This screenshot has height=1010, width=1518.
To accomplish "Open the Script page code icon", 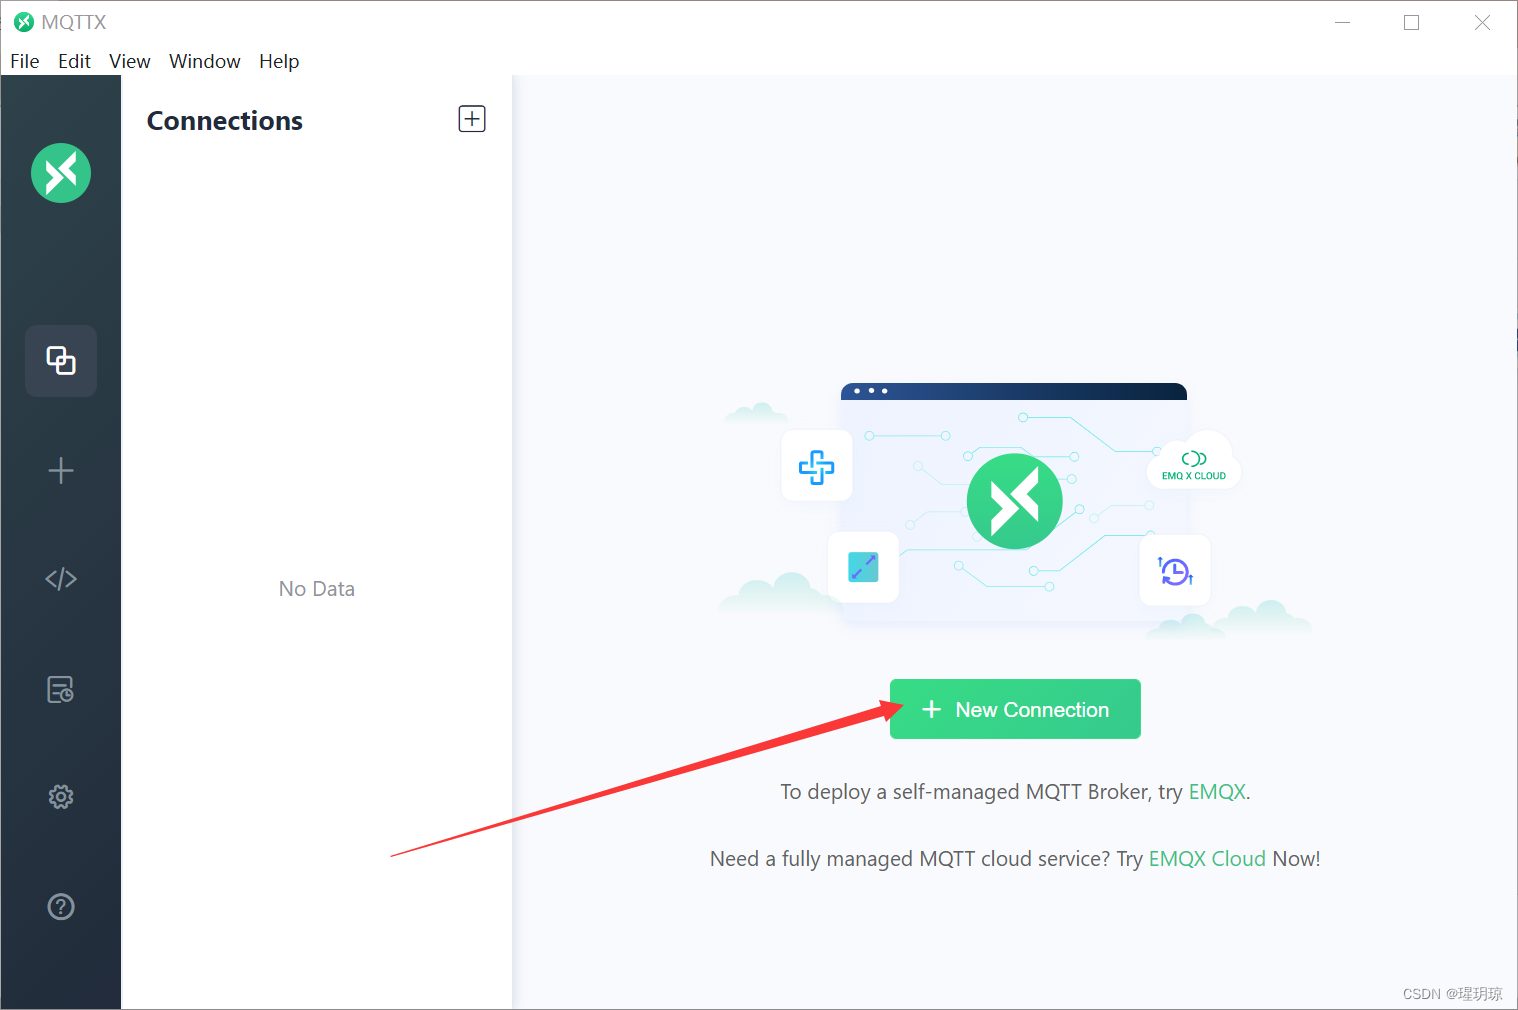I will pos(61,579).
